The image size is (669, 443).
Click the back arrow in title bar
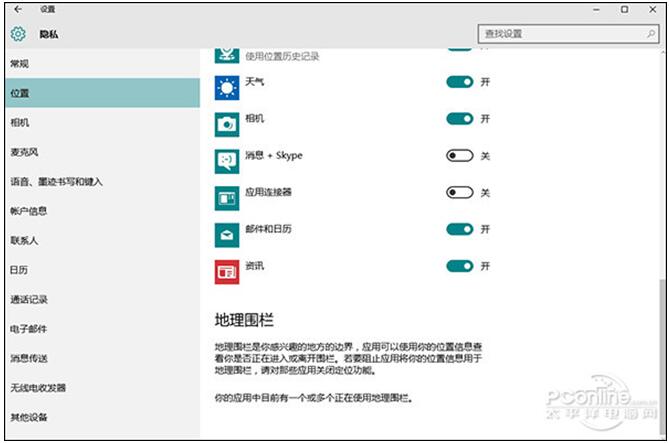[x=18, y=9]
